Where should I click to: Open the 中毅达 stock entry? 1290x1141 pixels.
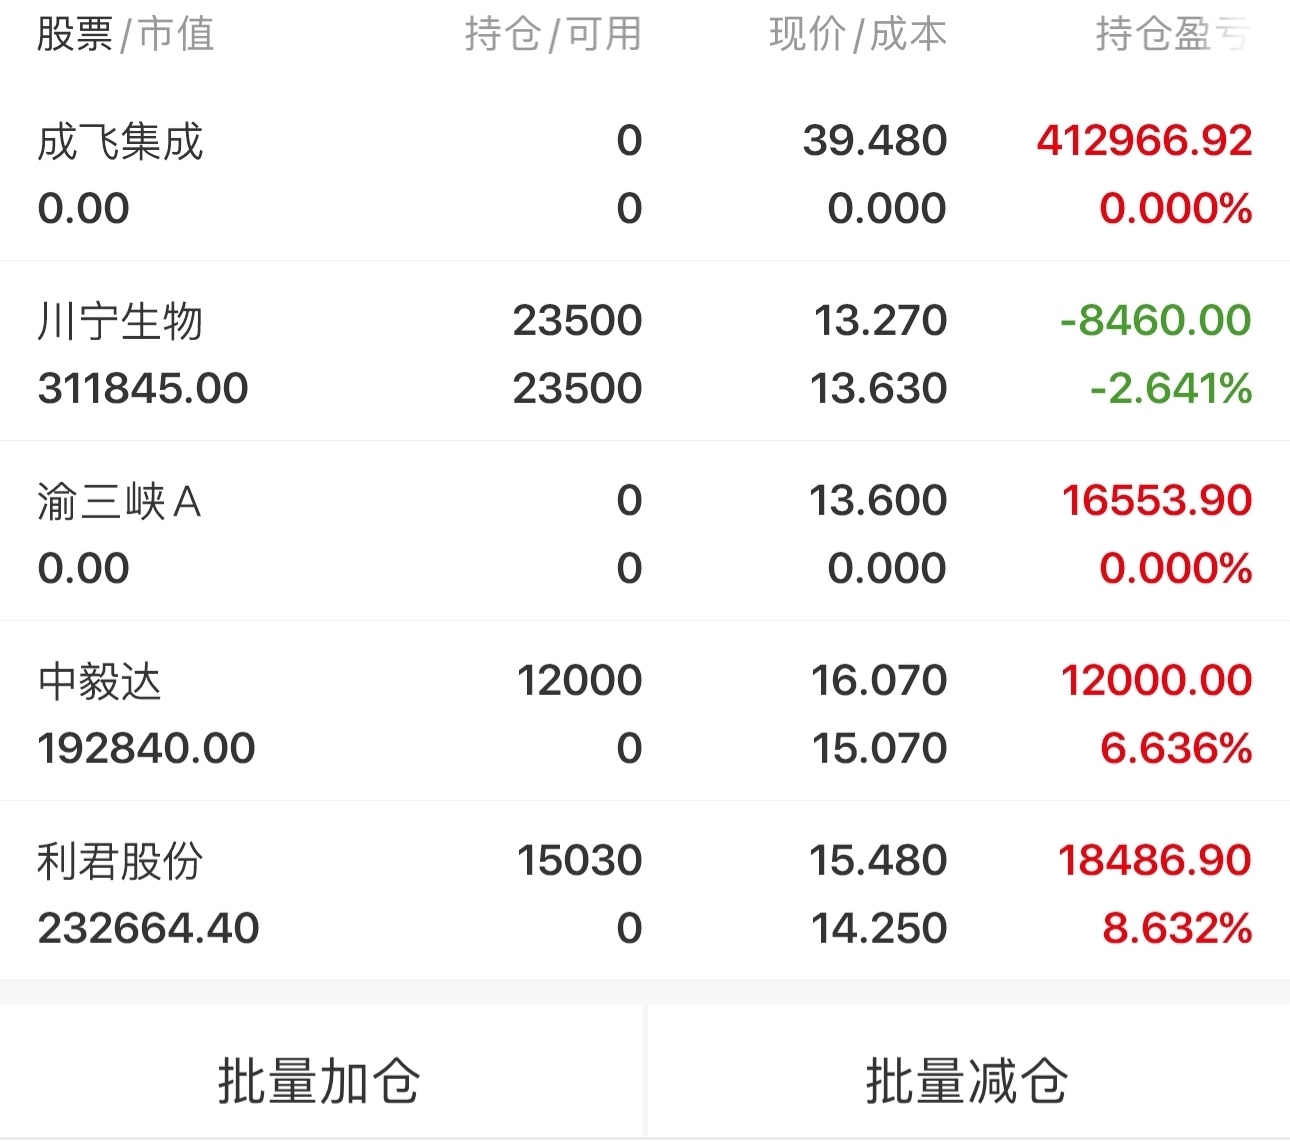click(x=99, y=682)
